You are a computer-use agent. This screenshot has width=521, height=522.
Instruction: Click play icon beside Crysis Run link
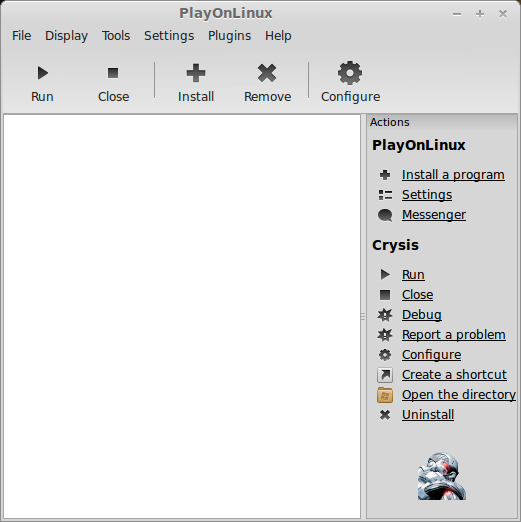point(385,275)
